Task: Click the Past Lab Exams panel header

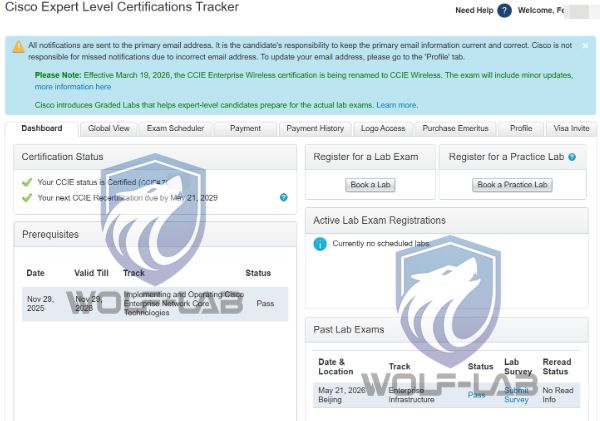Action: (x=447, y=330)
